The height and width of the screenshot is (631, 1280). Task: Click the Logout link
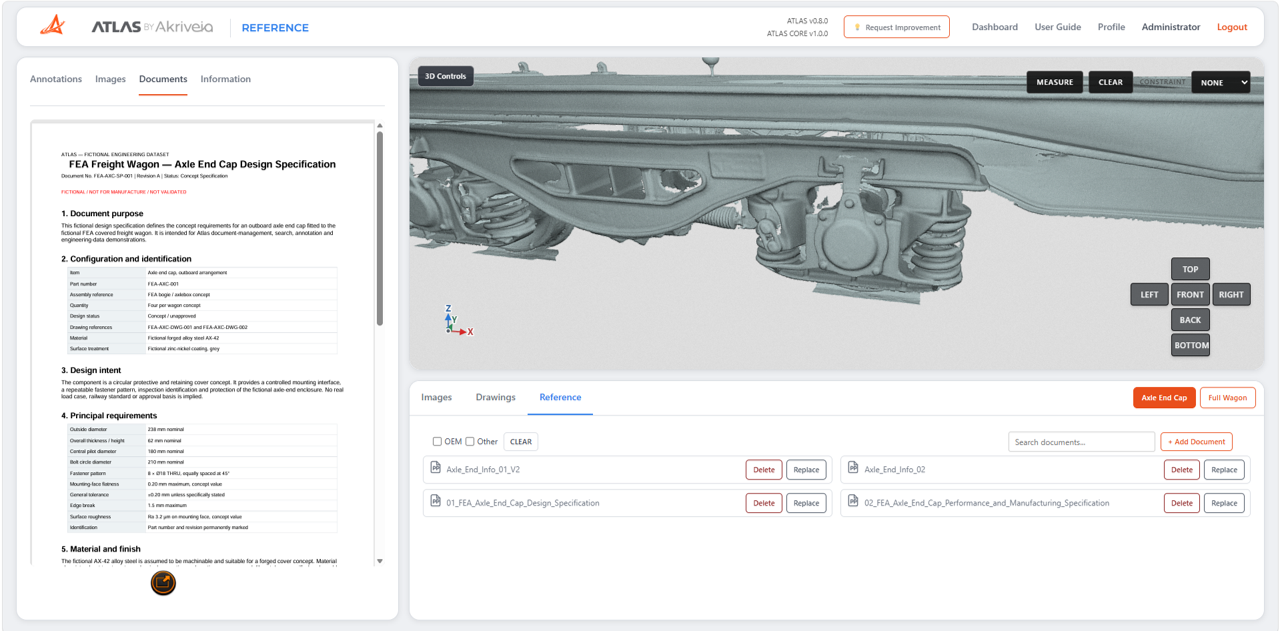coord(1232,27)
